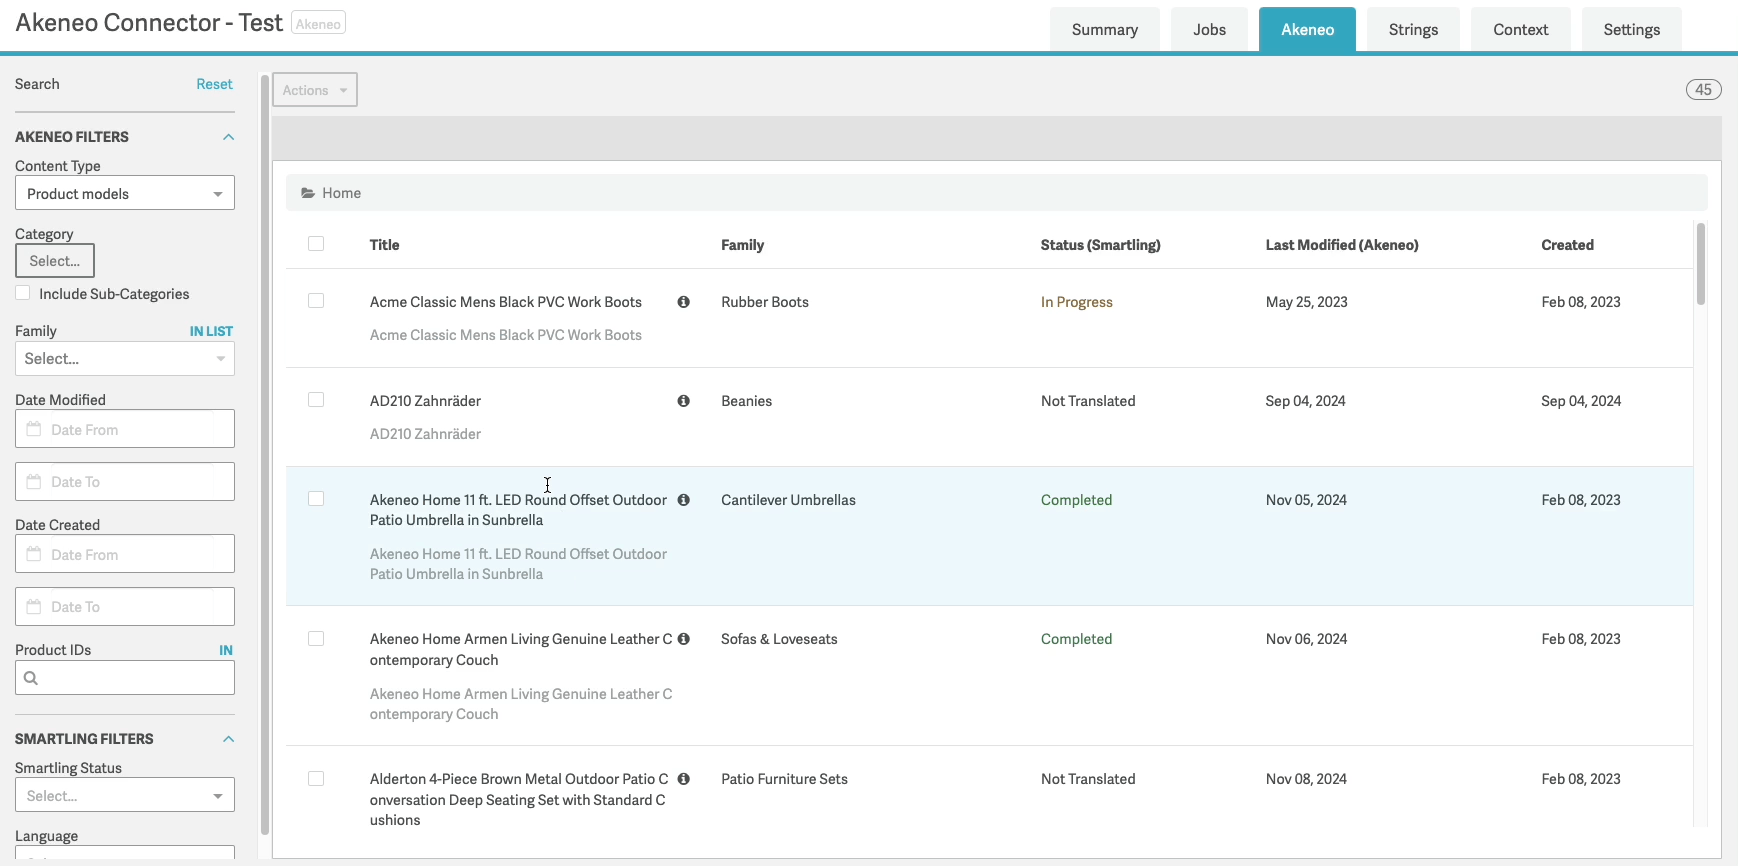Open the Family filter dropdown

125,358
